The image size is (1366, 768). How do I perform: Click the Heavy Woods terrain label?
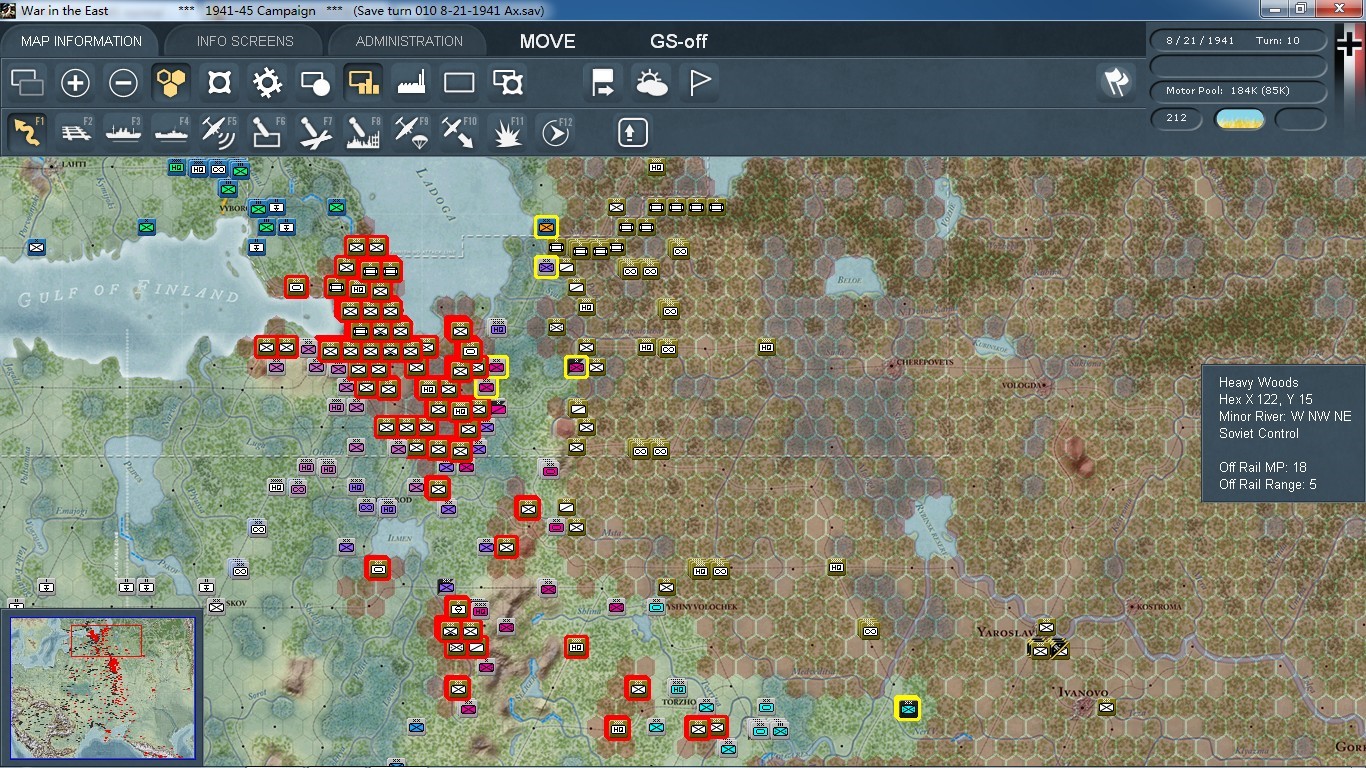click(x=1259, y=382)
